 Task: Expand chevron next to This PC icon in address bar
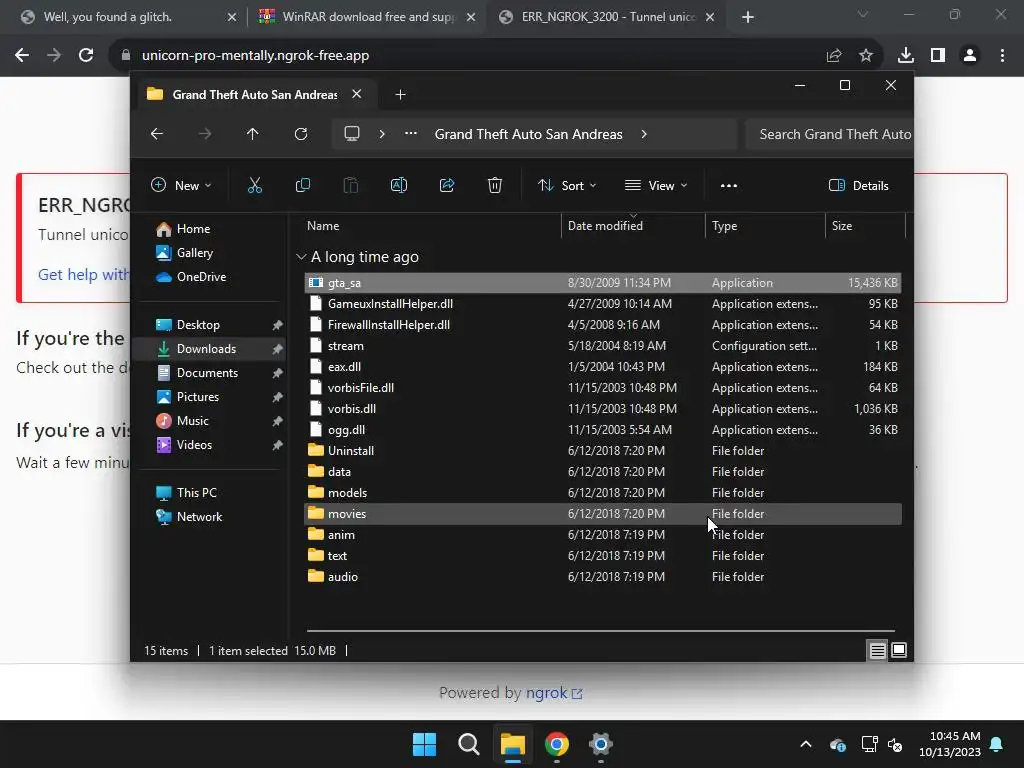coord(382,134)
